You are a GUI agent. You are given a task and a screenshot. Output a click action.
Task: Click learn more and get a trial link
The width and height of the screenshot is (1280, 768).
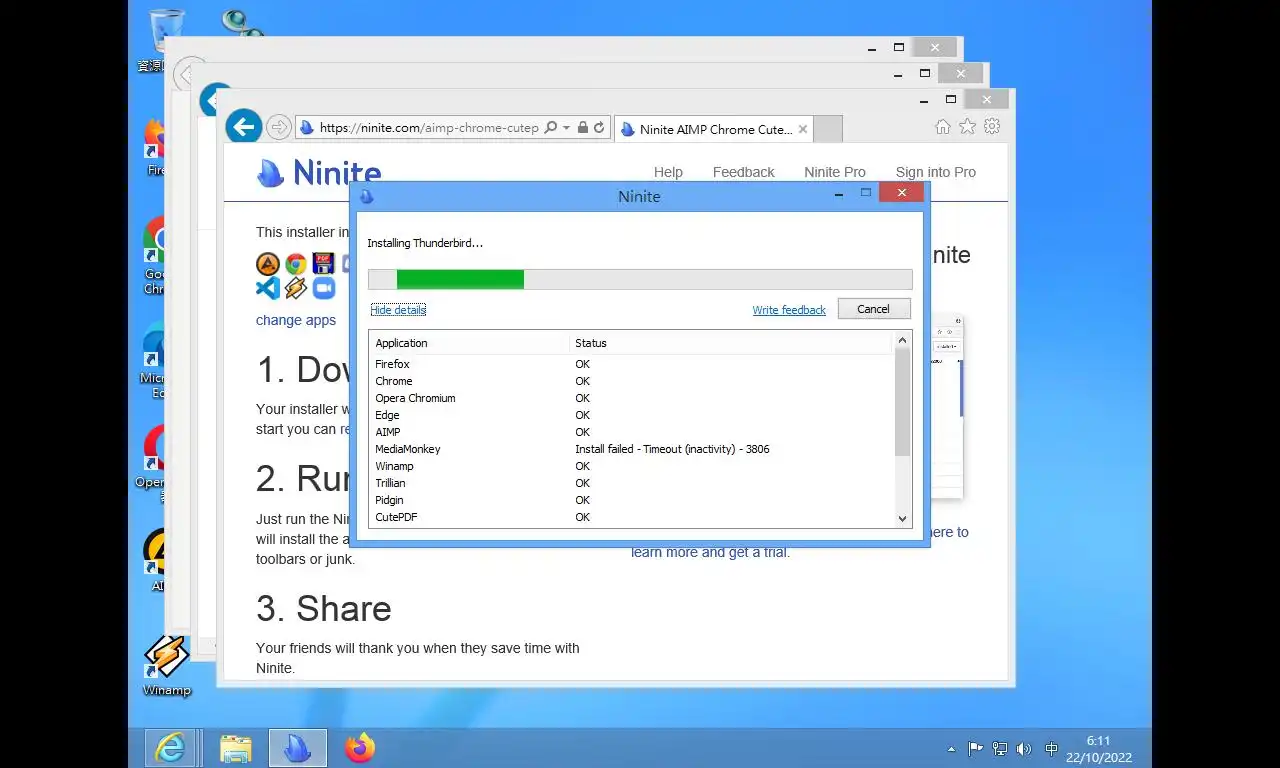[x=710, y=552]
